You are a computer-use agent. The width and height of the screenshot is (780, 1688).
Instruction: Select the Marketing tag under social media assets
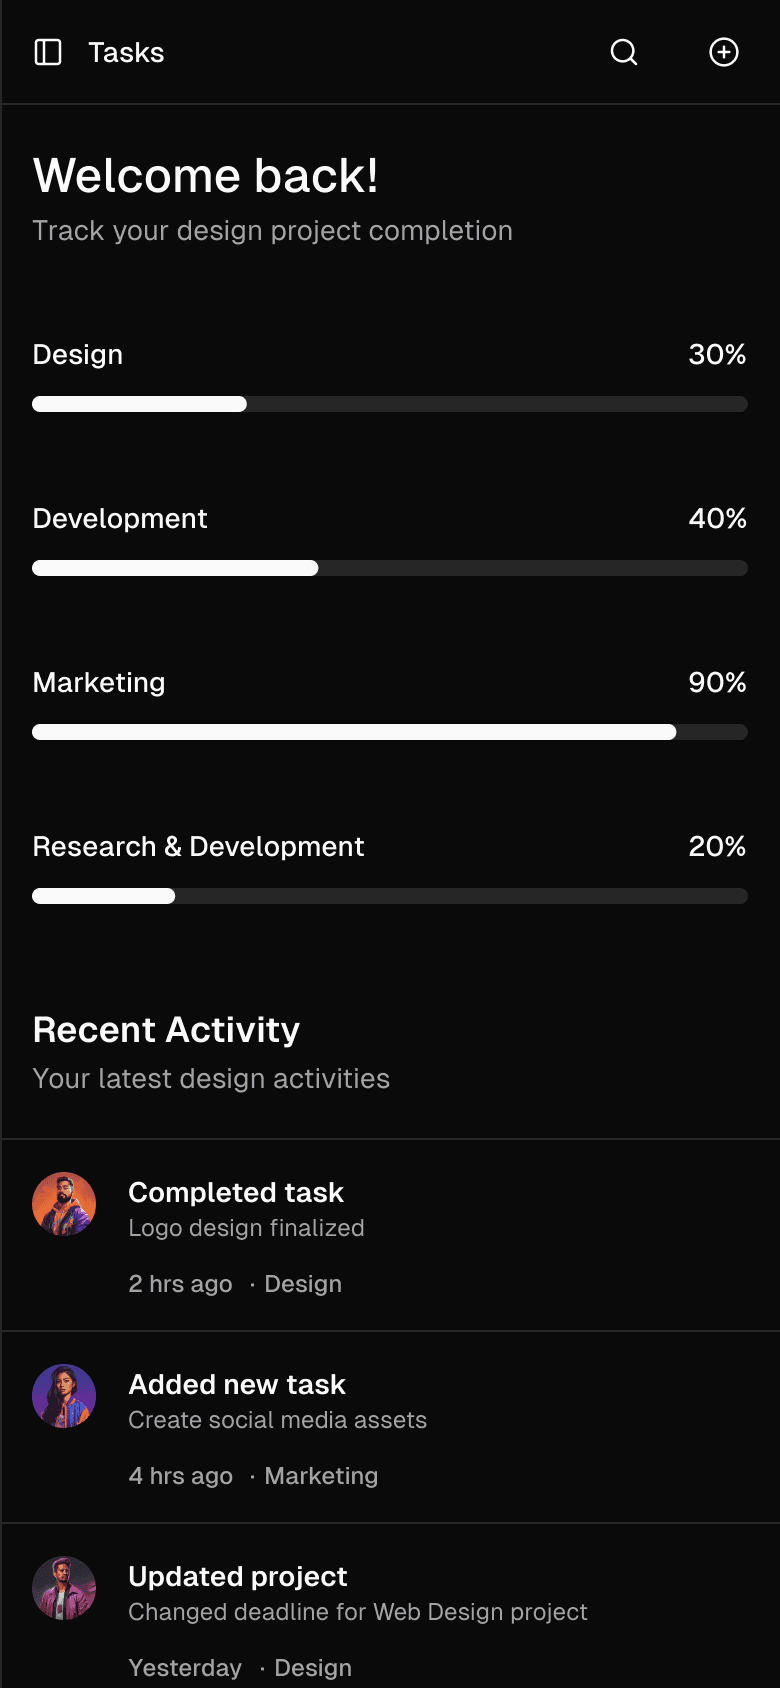[x=321, y=1476]
